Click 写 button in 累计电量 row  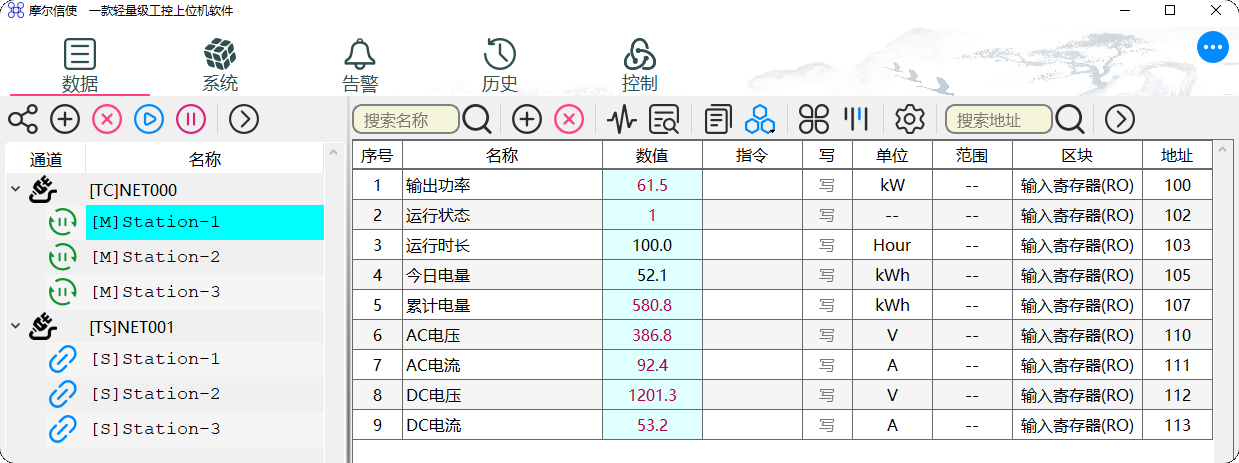tap(827, 305)
